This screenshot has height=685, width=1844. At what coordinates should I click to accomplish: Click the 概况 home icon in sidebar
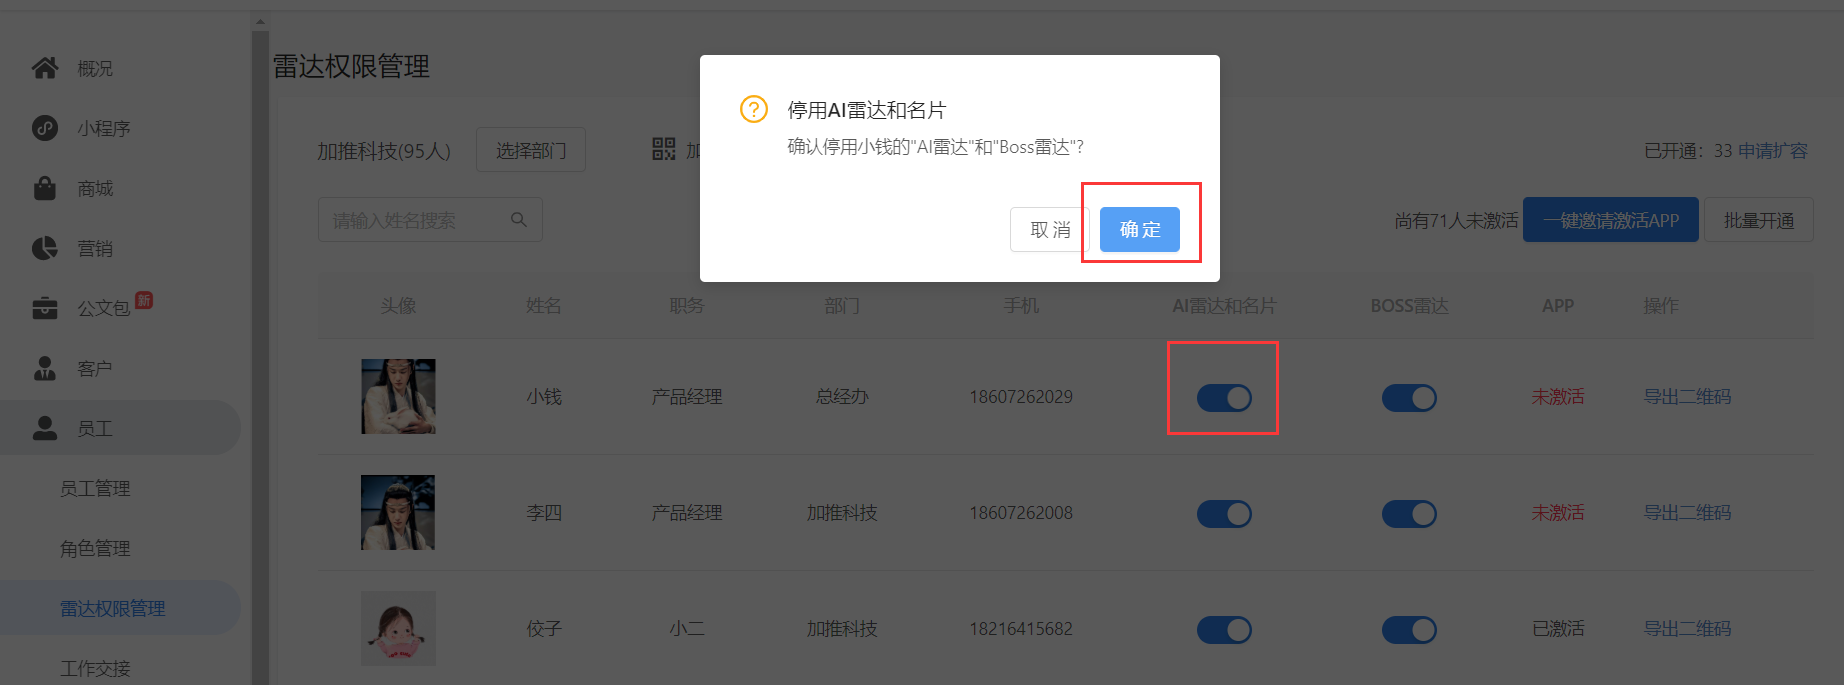coord(45,68)
